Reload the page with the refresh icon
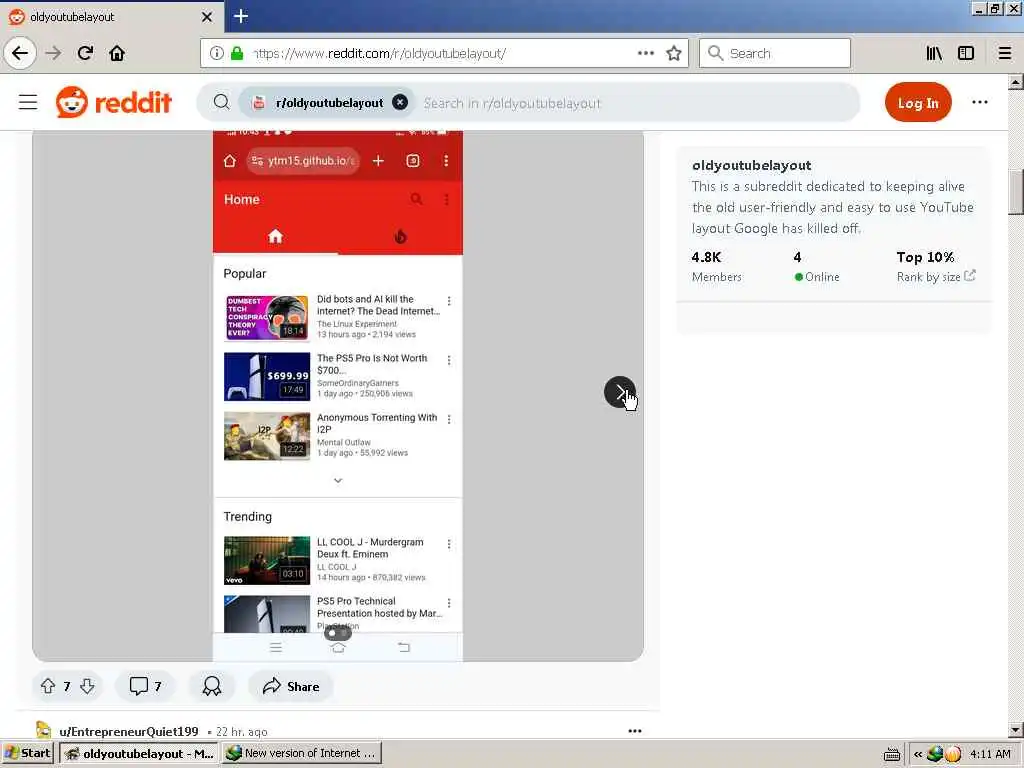Screen dimensions: 1024x768 tap(85, 53)
